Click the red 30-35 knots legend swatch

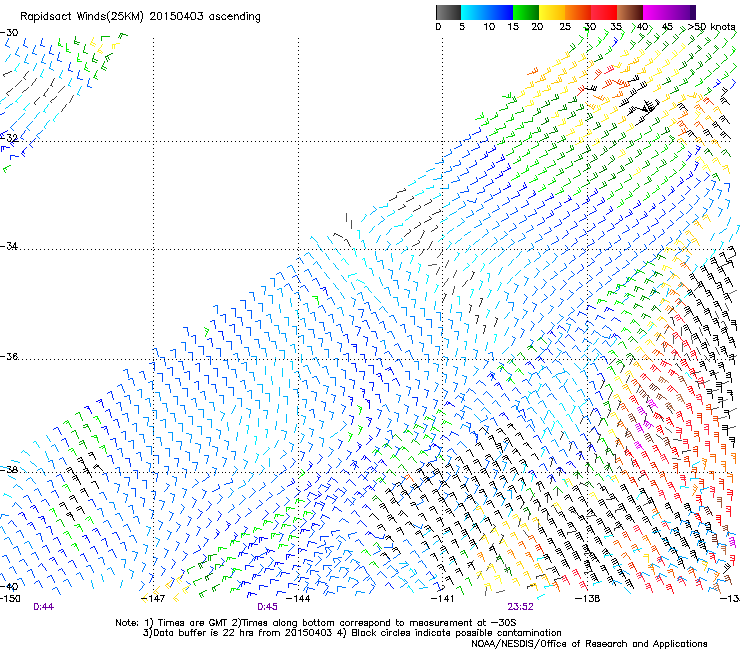pyautogui.click(x=604, y=12)
